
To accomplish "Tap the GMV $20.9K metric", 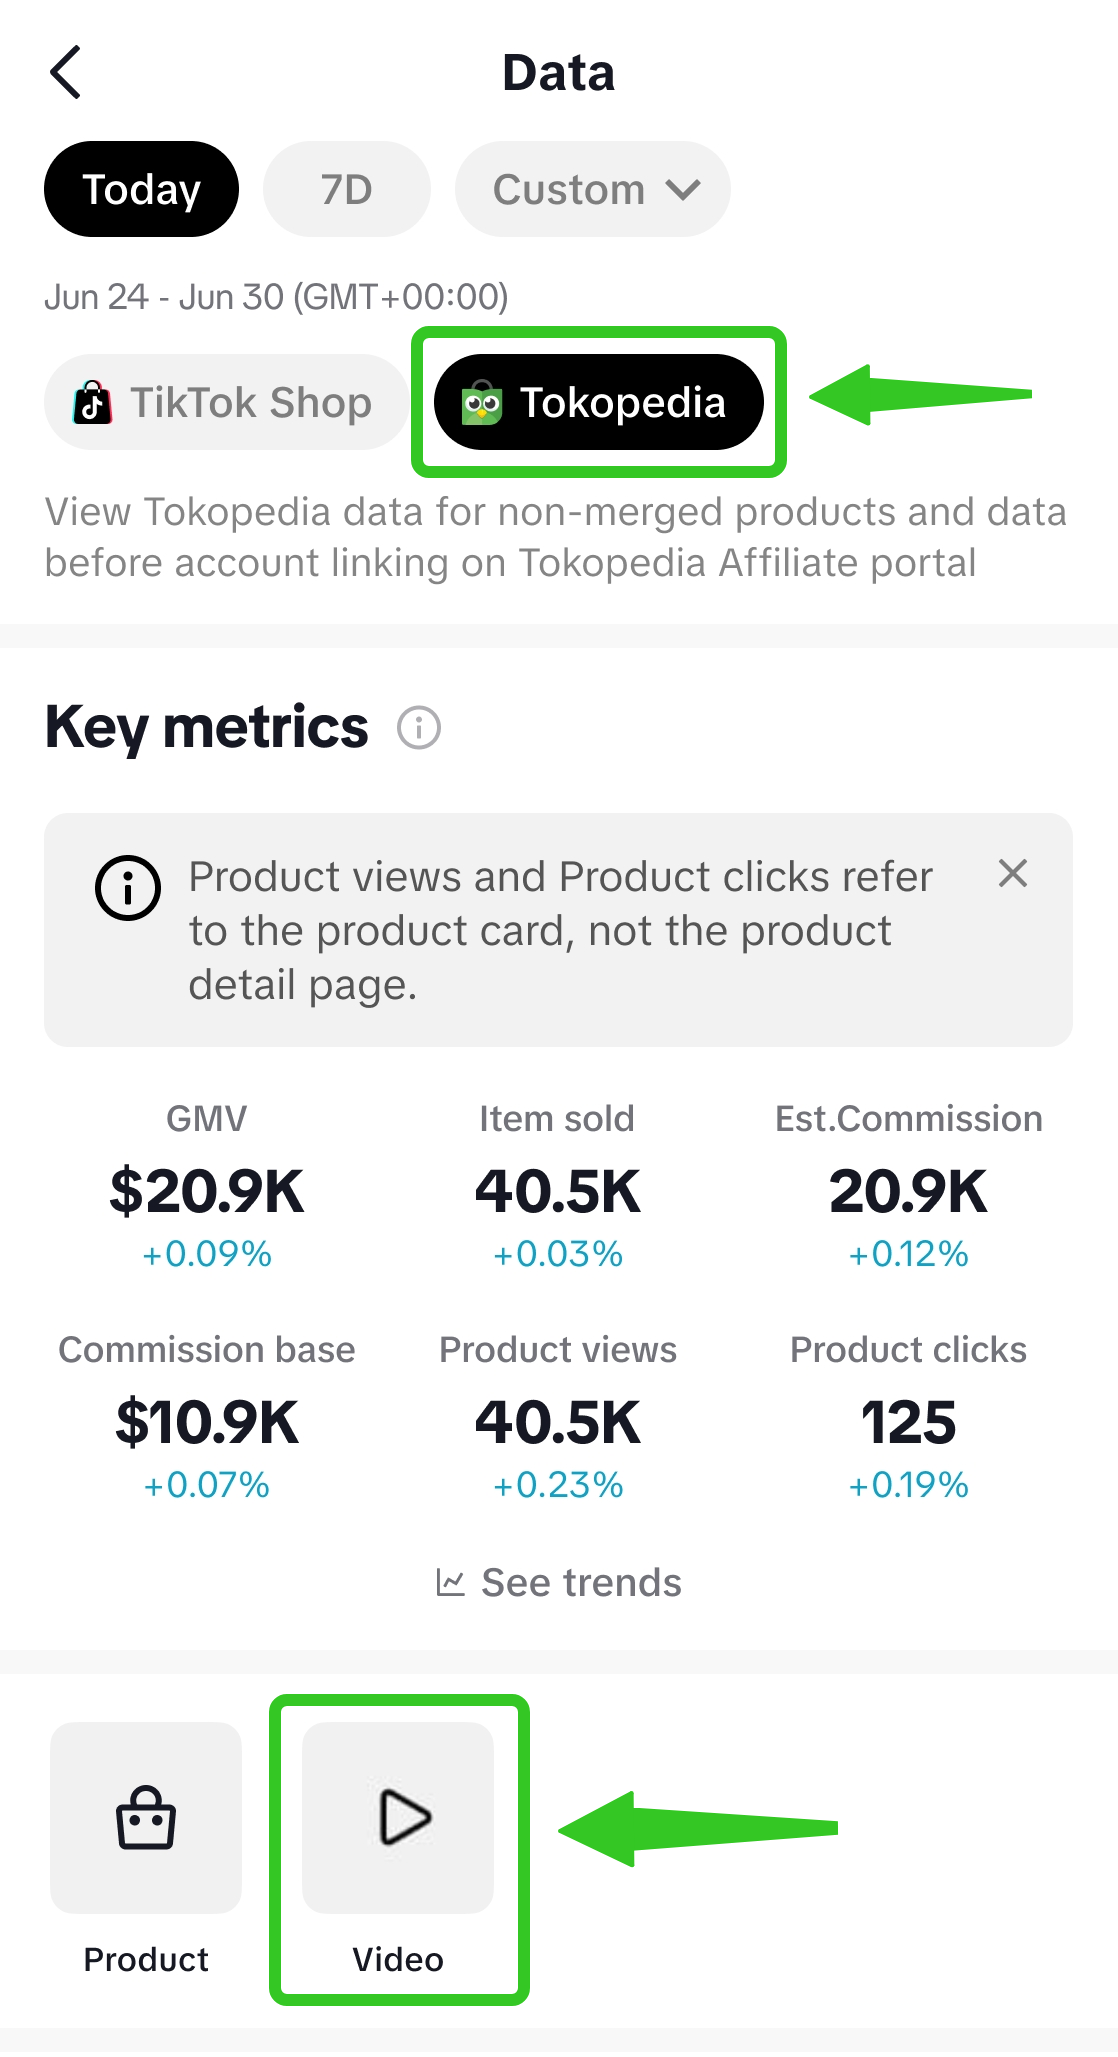I will click(x=207, y=1190).
